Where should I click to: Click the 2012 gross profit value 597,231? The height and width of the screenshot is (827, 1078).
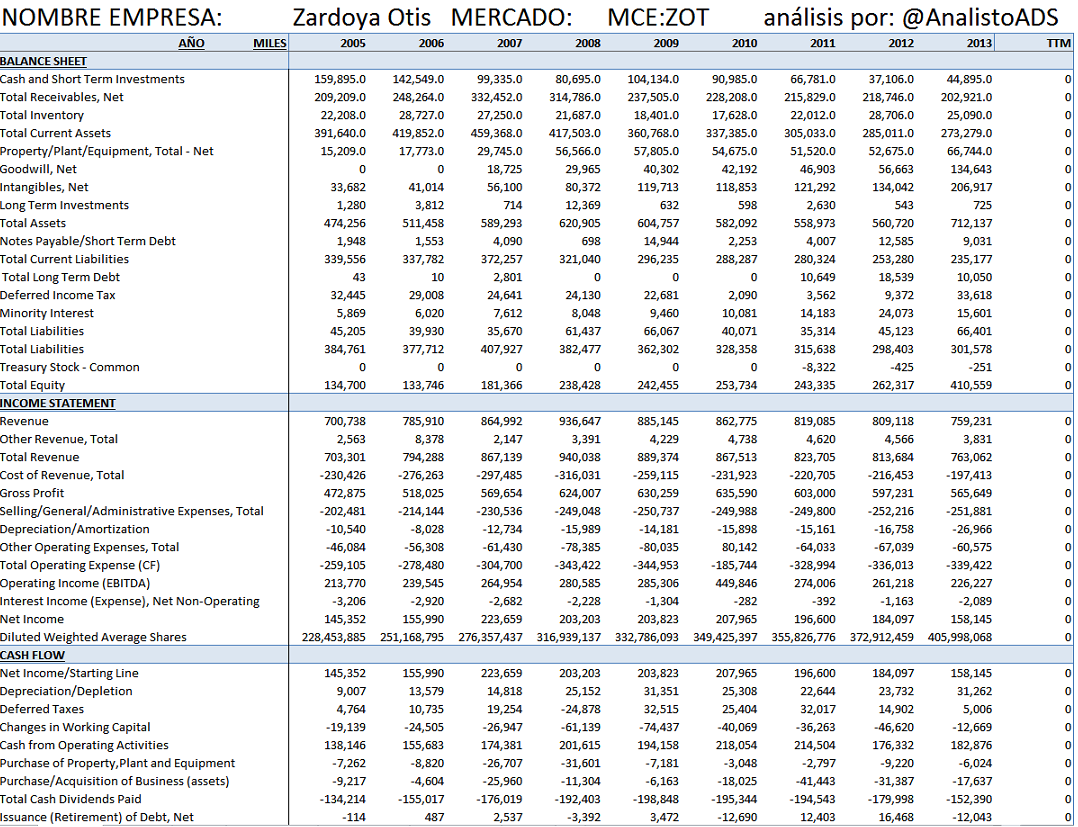click(x=893, y=493)
